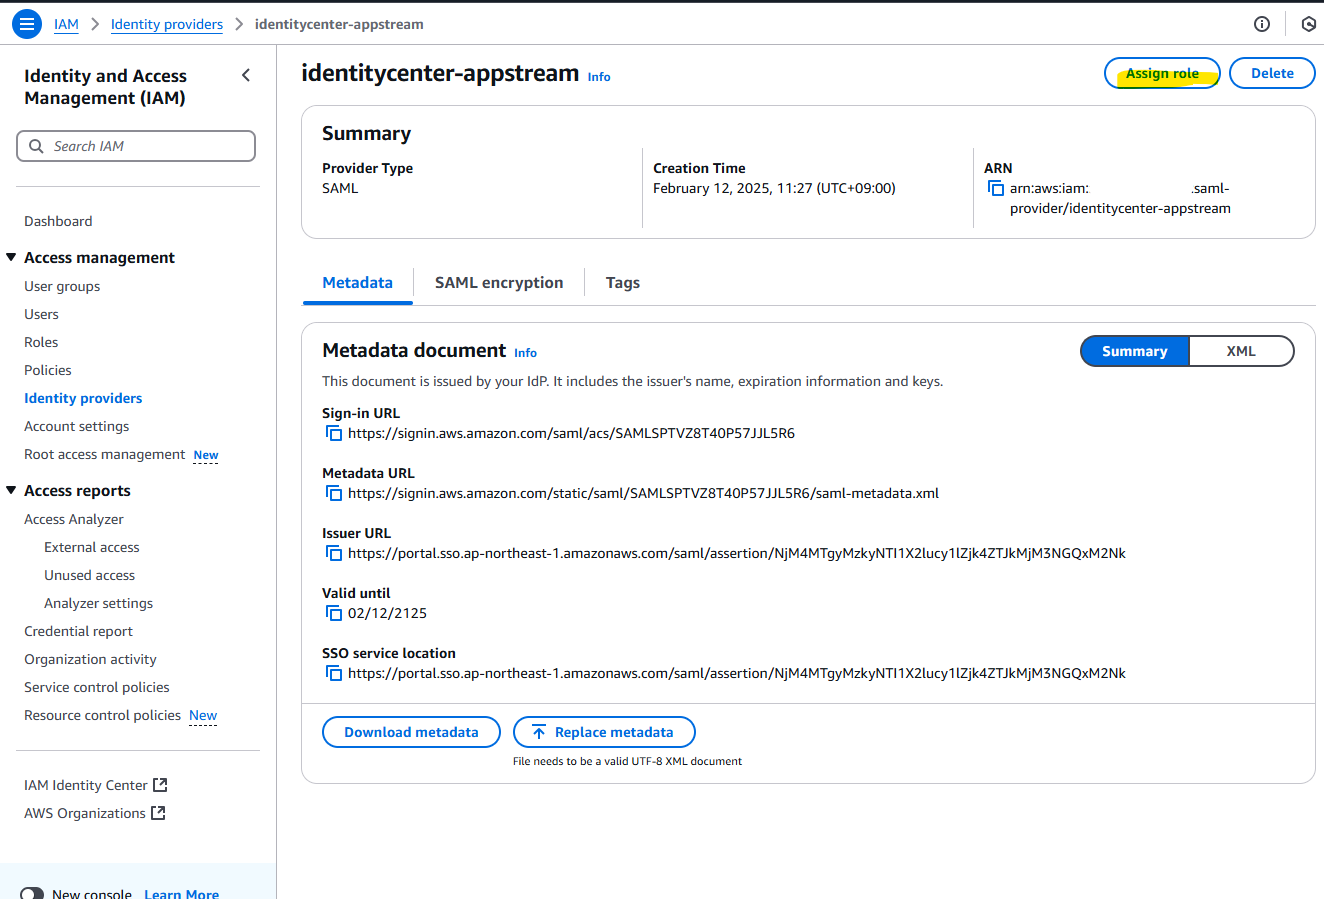
Task: Open AWS Organizations external link
Action: click(95, 813)
